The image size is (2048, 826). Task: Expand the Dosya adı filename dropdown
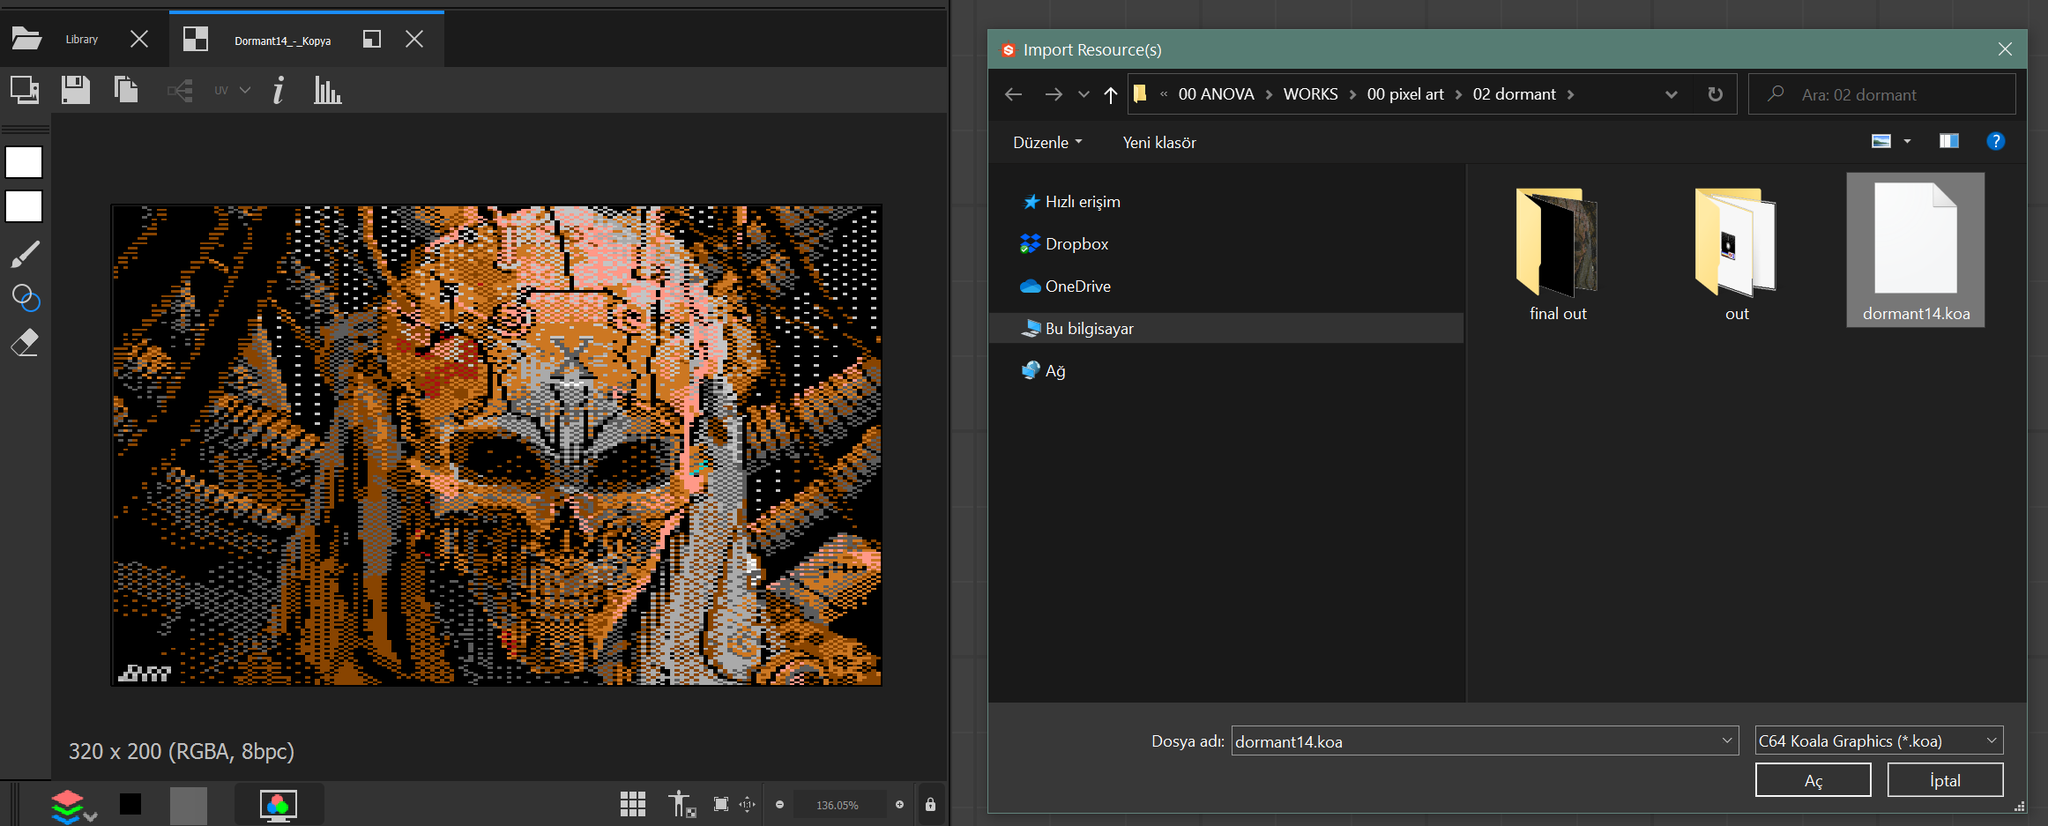1726,741
